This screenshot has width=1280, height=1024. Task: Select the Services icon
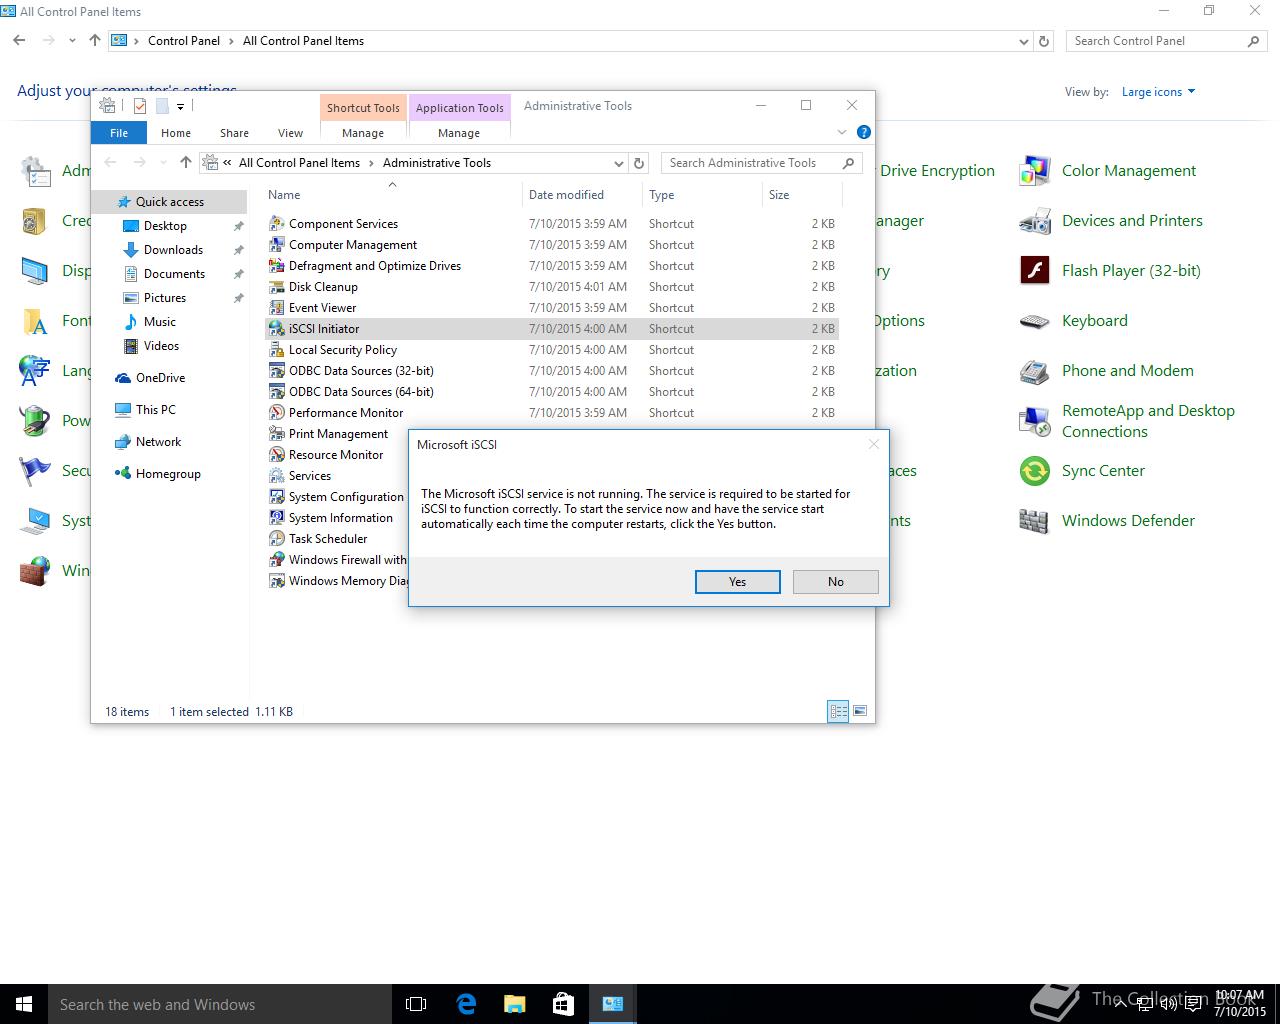tap(277, 476)
